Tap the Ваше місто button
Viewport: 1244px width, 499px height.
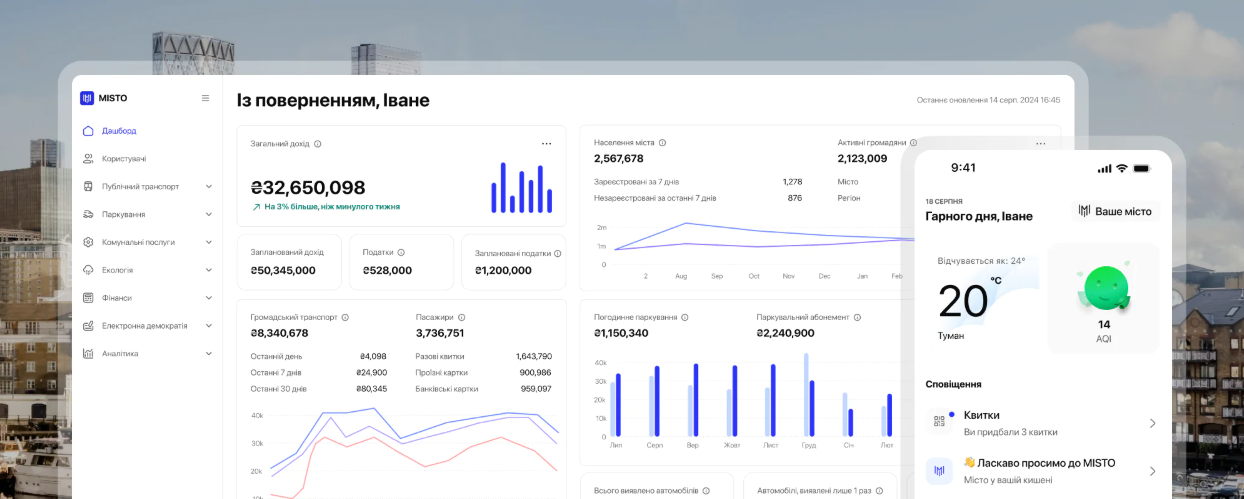click(x=1116, y=211)
